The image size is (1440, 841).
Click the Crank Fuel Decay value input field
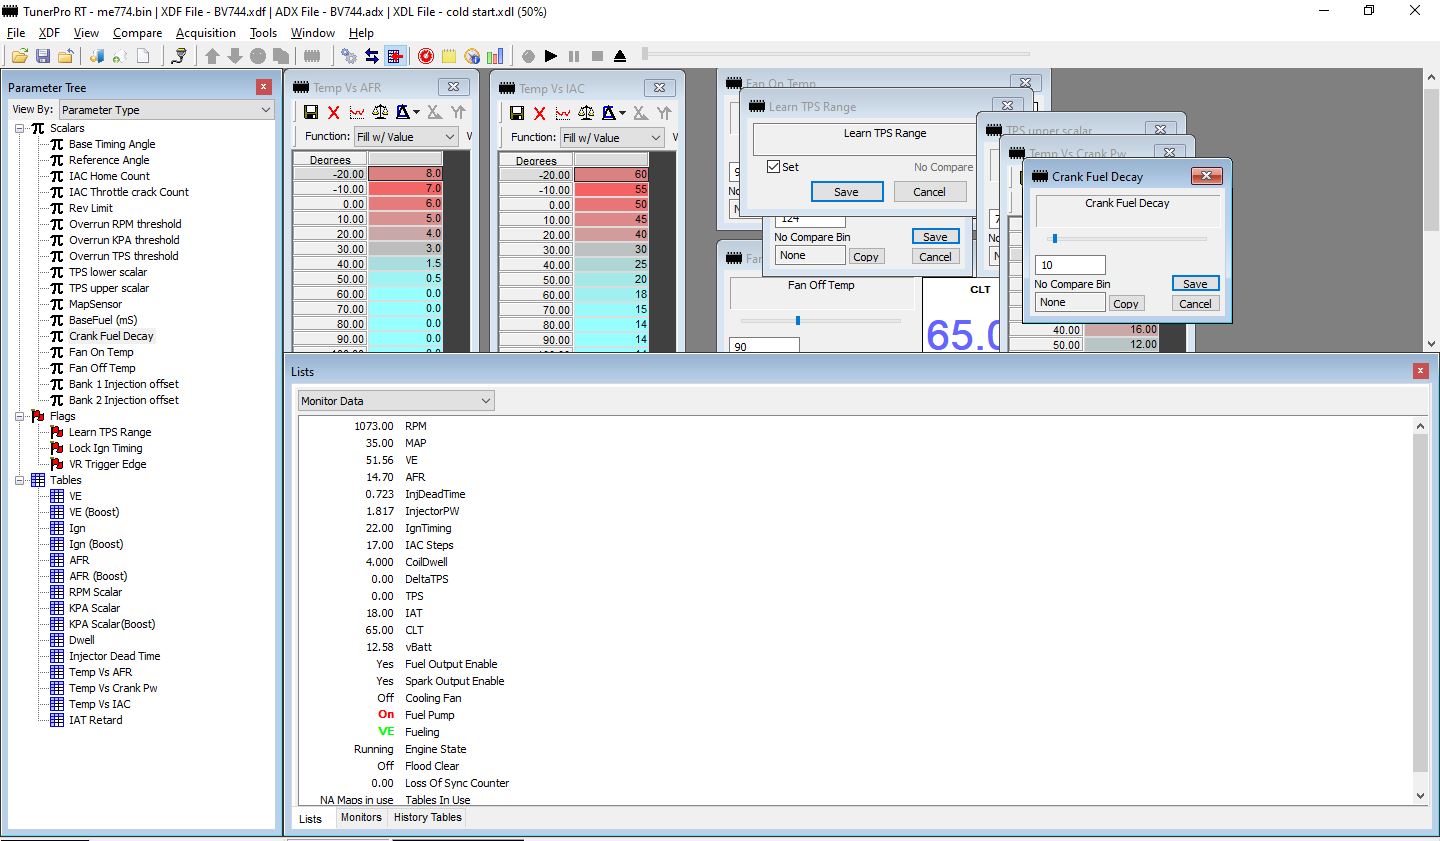(1070, 265)
